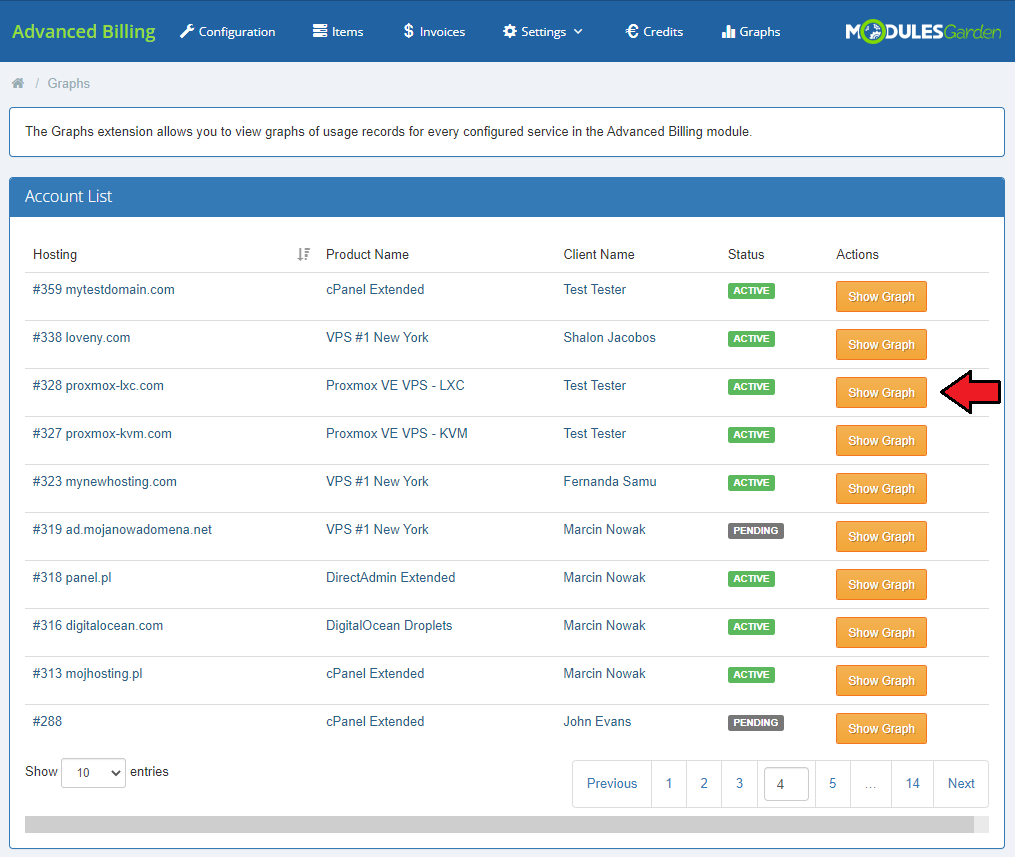Open client Fernanda Samu

click(610, 481)
